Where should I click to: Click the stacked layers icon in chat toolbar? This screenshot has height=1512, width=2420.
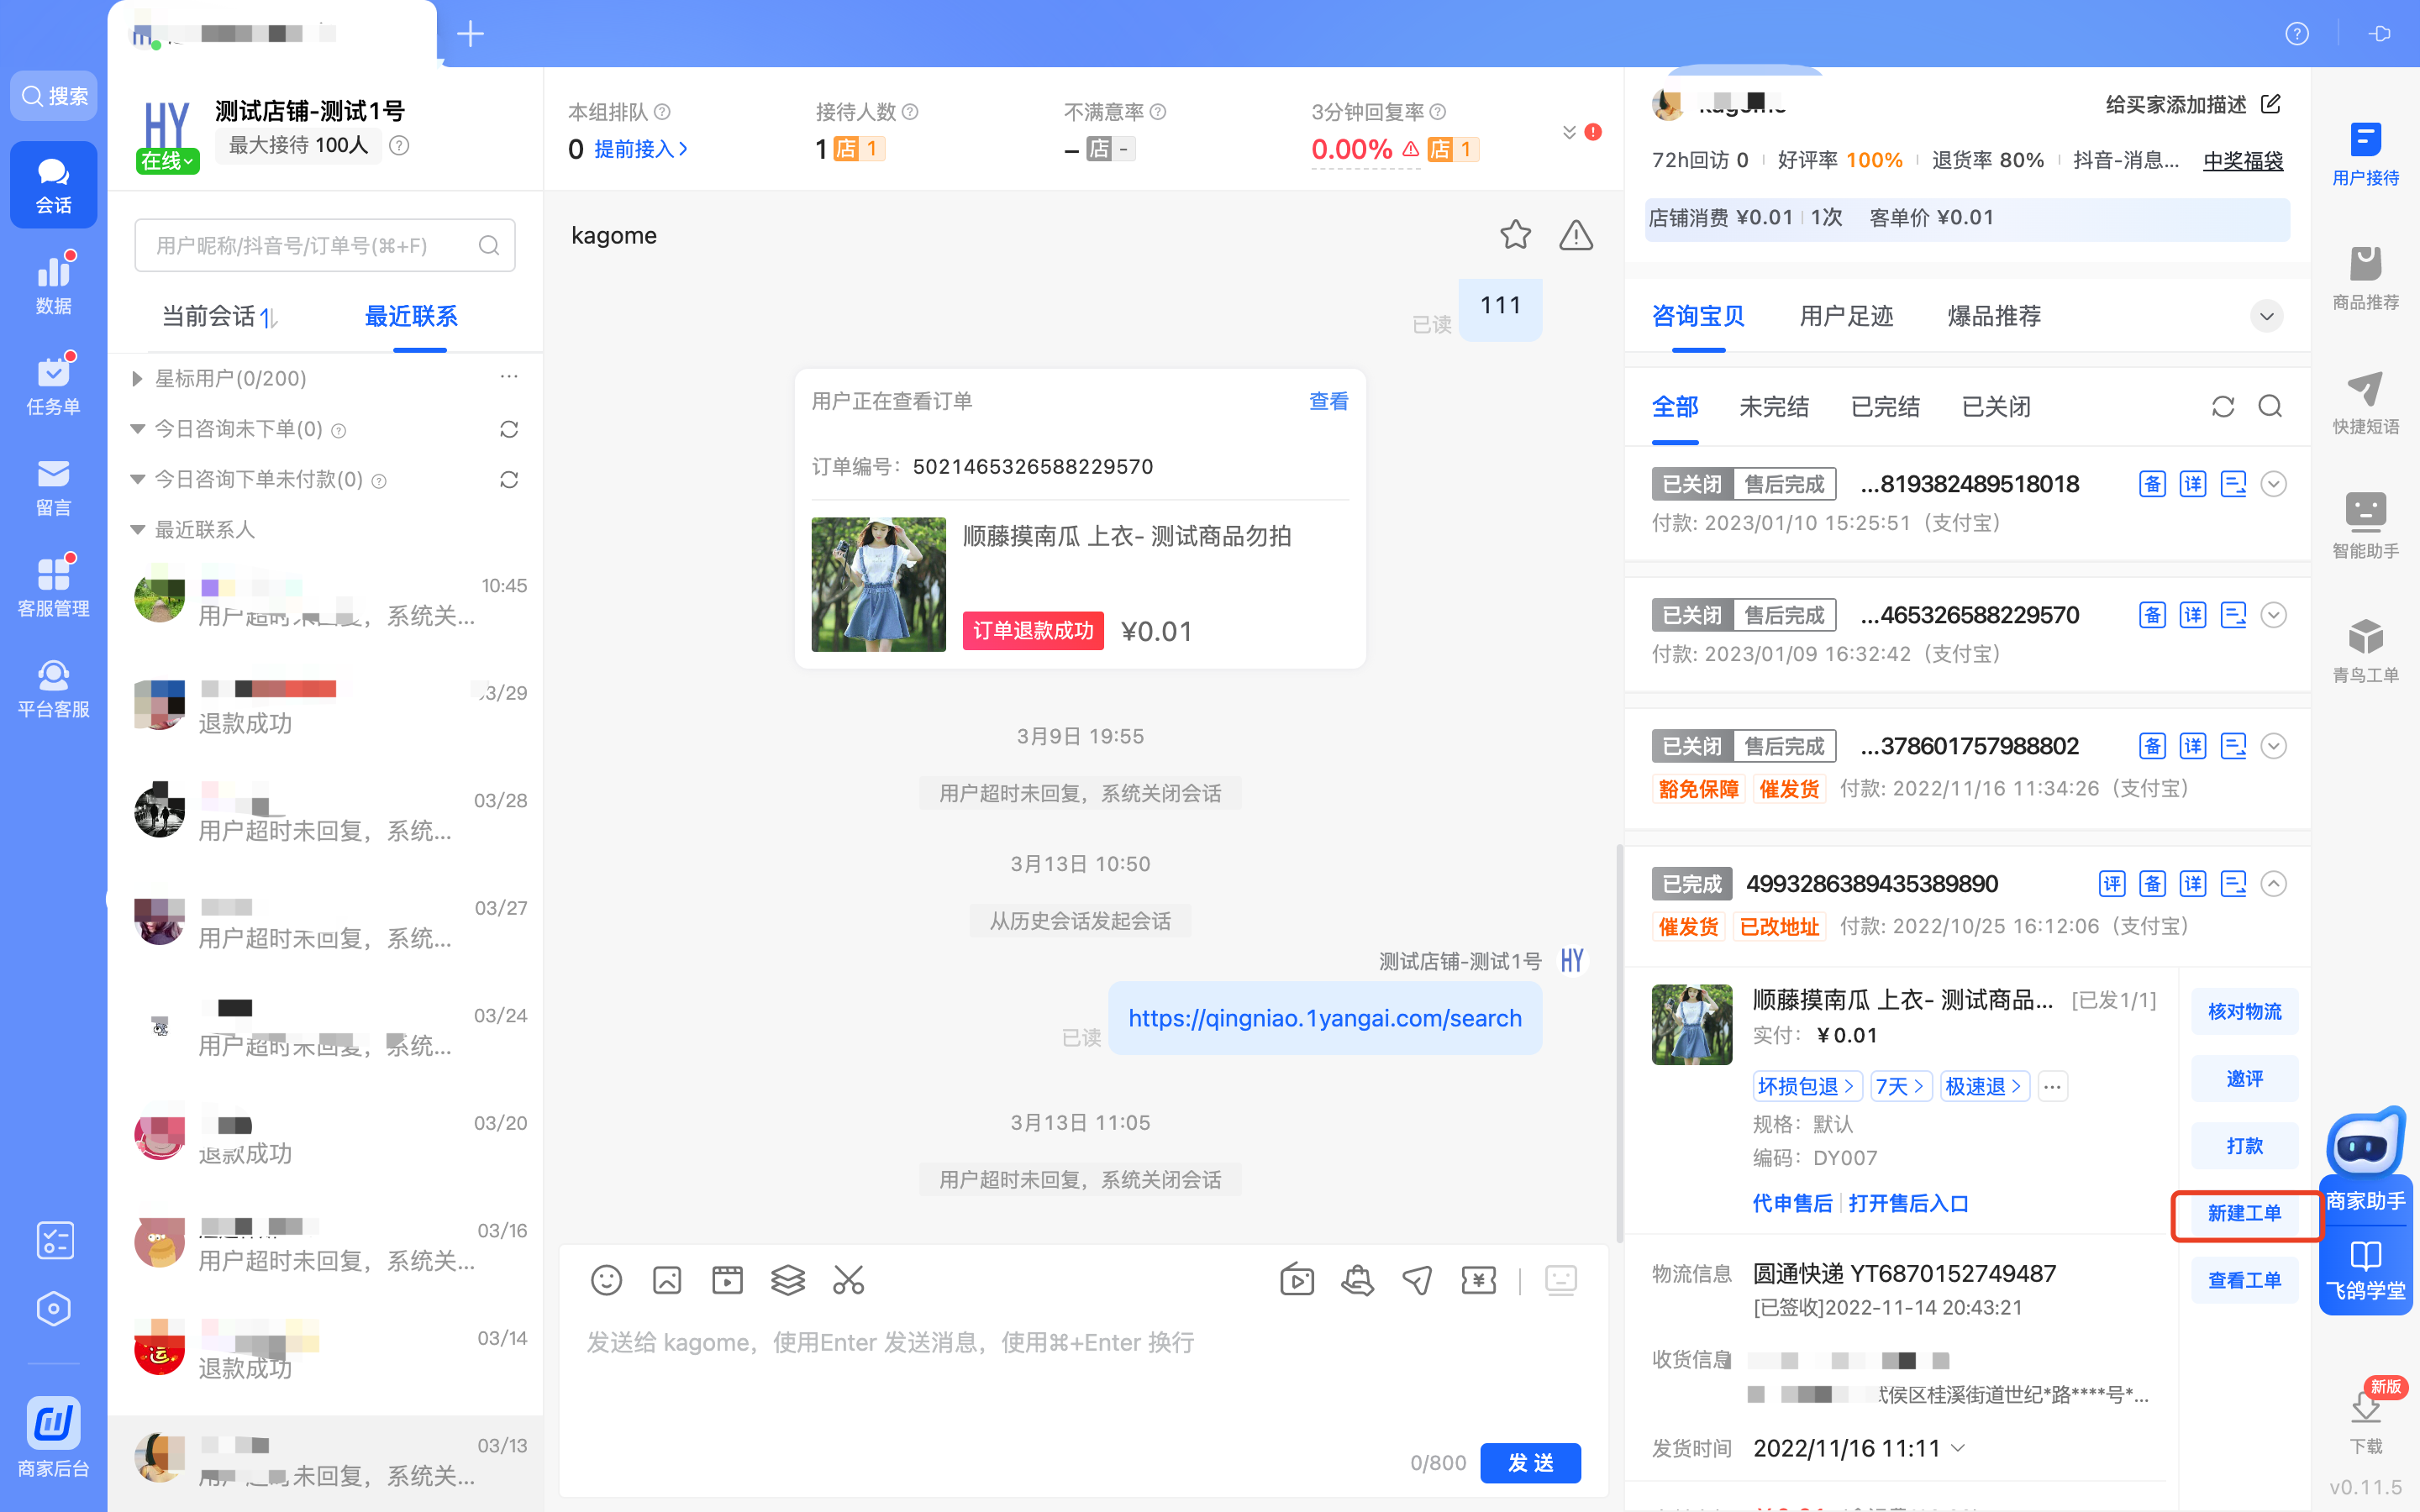click(788, 1280)
